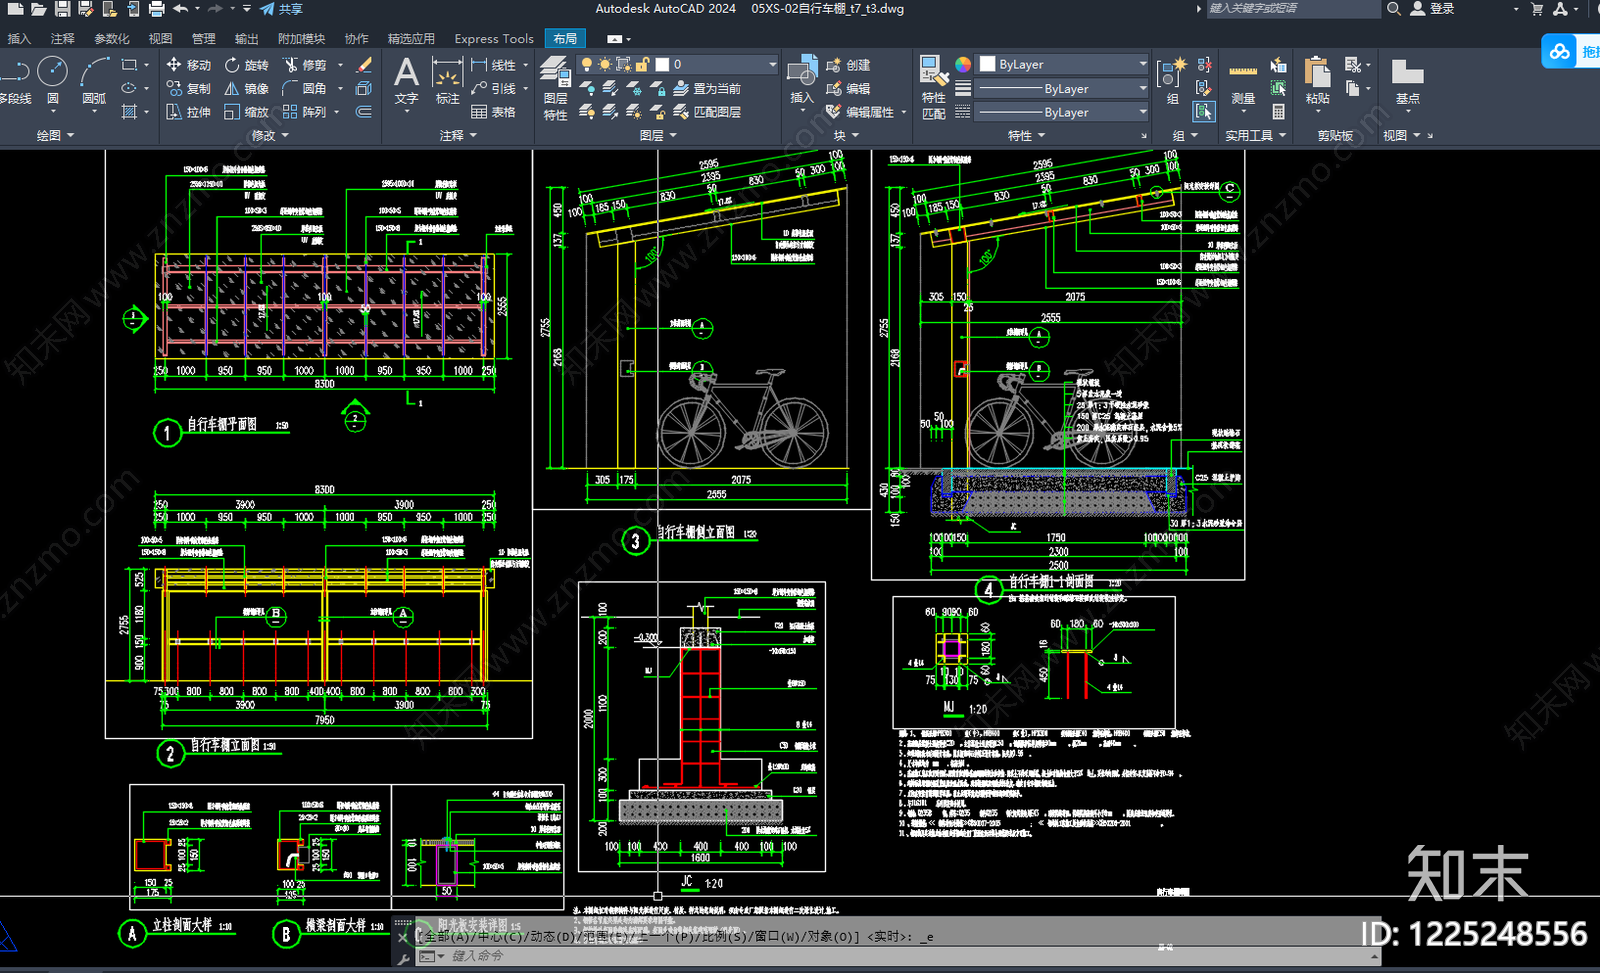
Task: Open the Express Tools ribbon tab
Action: click(494, 39)
